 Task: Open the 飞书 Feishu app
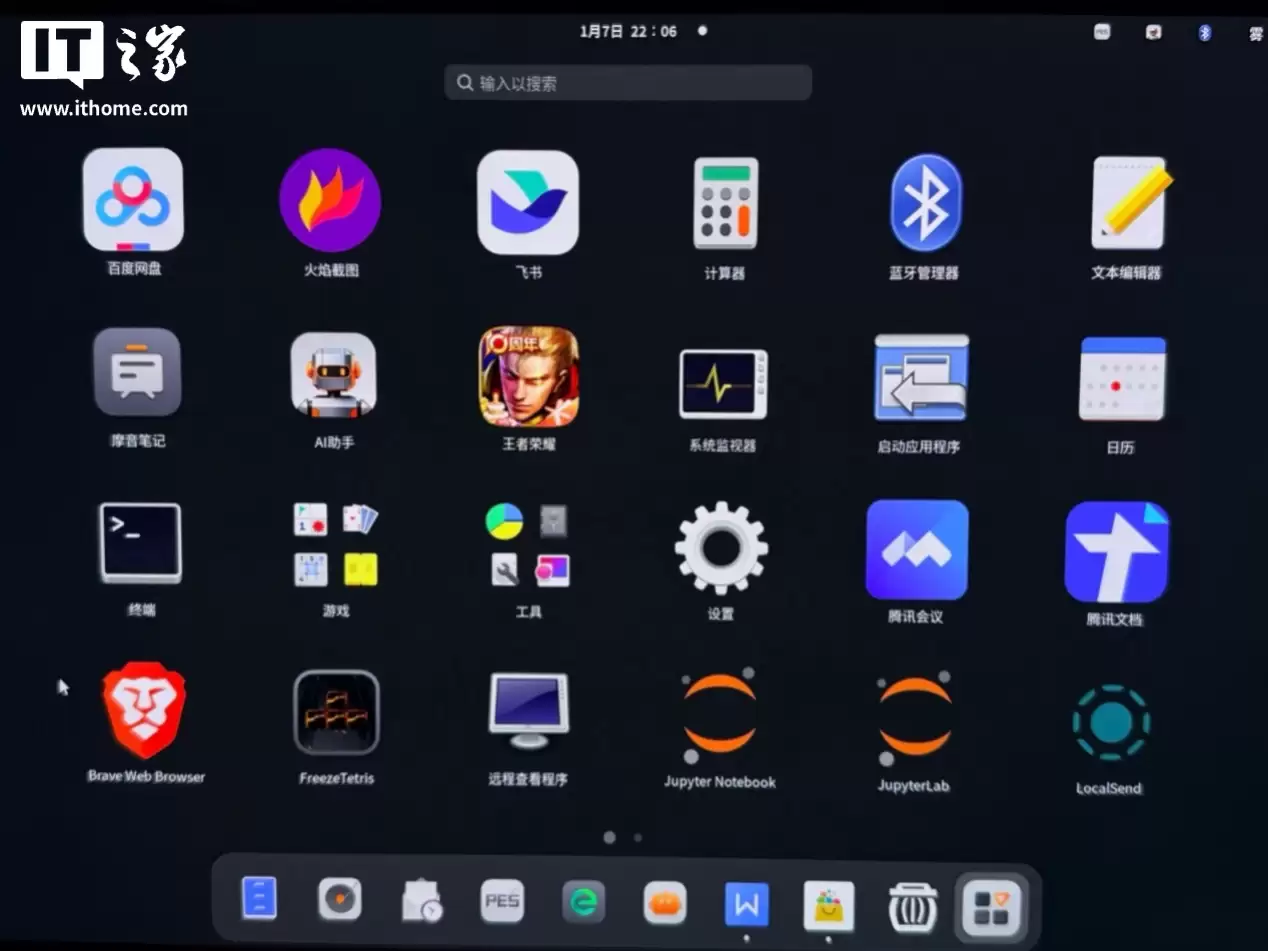(528, 200)
